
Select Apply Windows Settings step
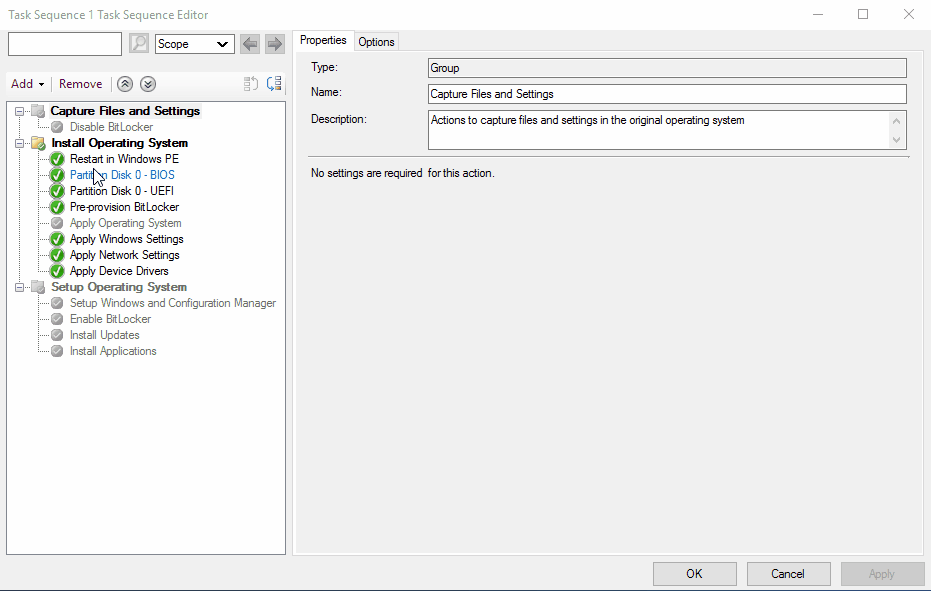(x=126, y=239)
